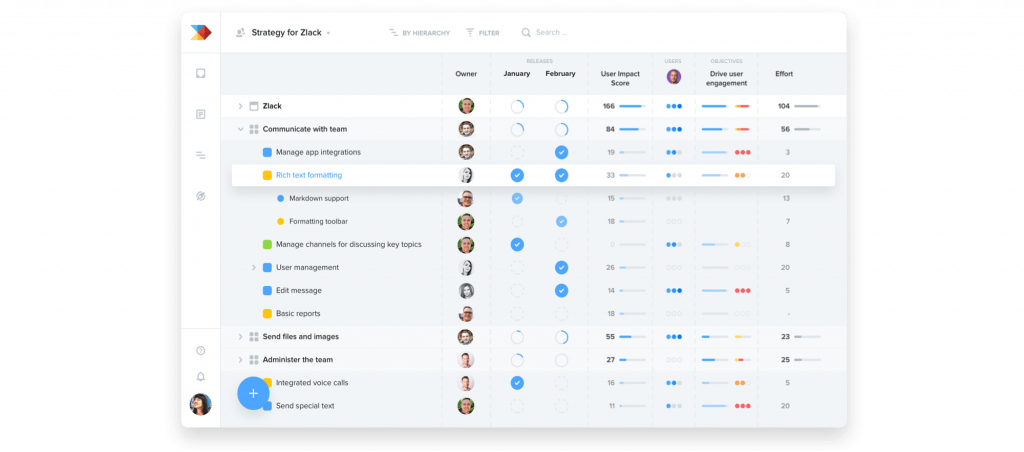This screenshot has height=452, width=1024.
Task: Toggle February release for User management
Action: point(561,268)
